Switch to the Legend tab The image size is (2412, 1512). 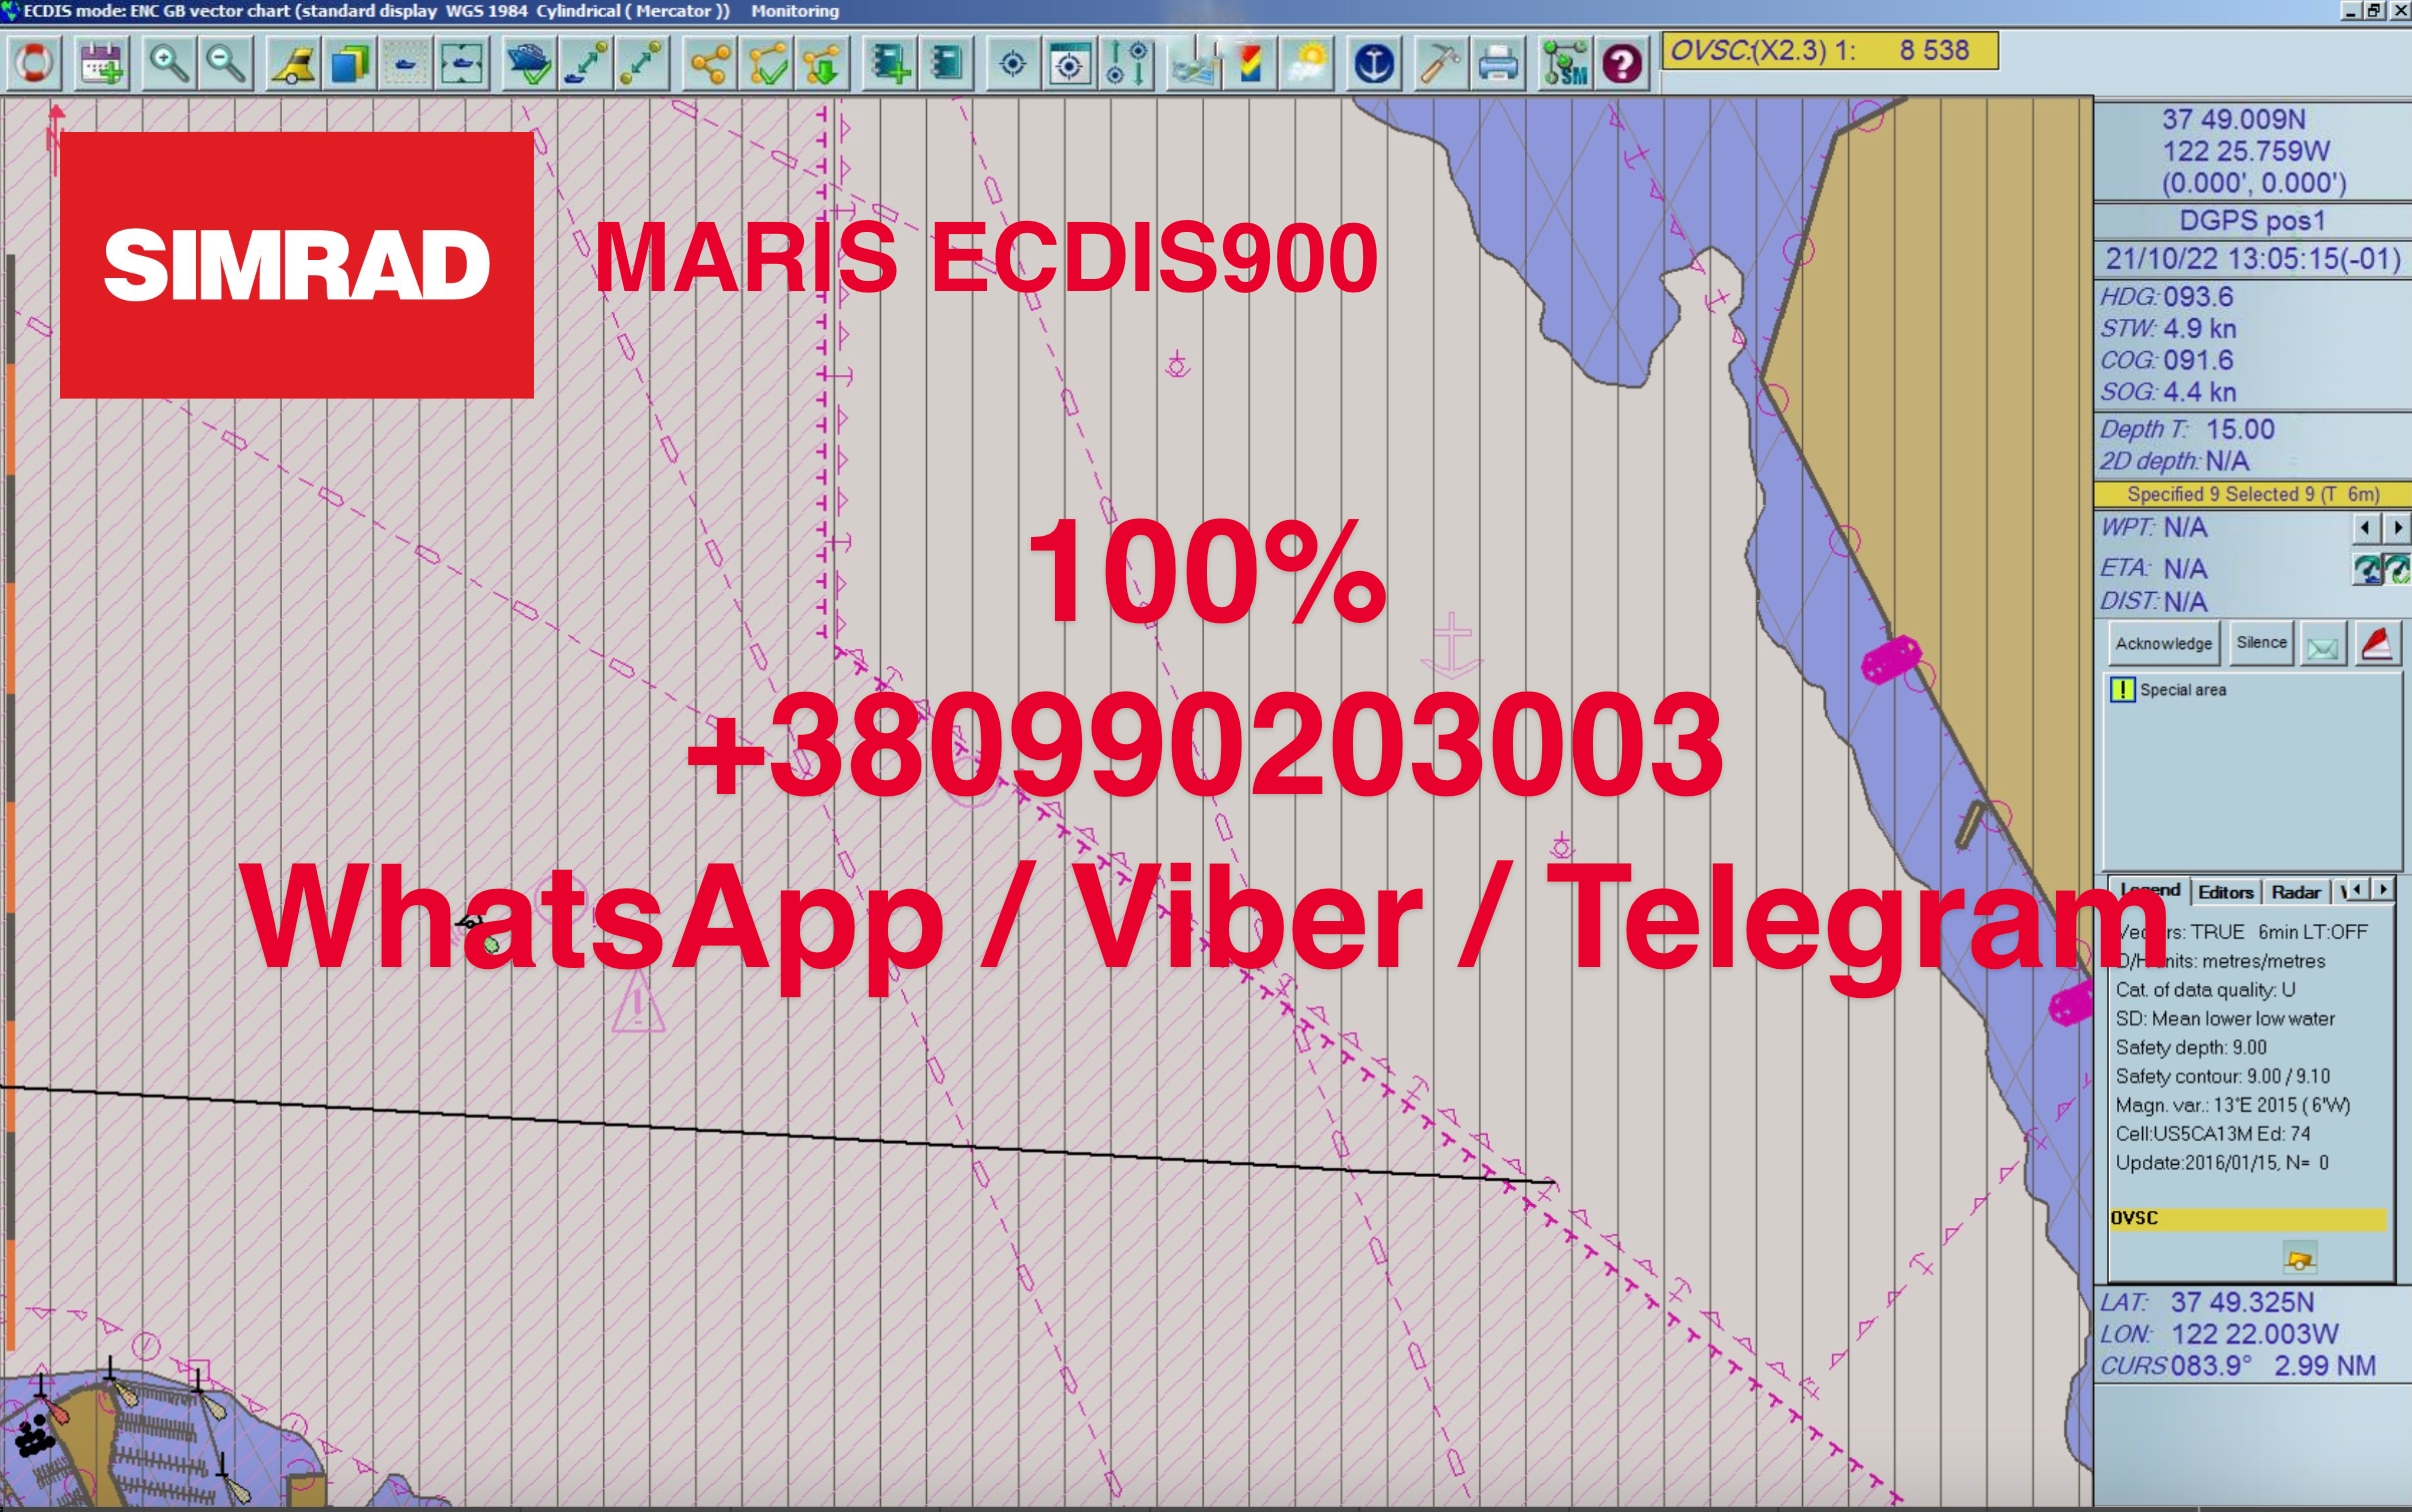[x=2149, y=890]
